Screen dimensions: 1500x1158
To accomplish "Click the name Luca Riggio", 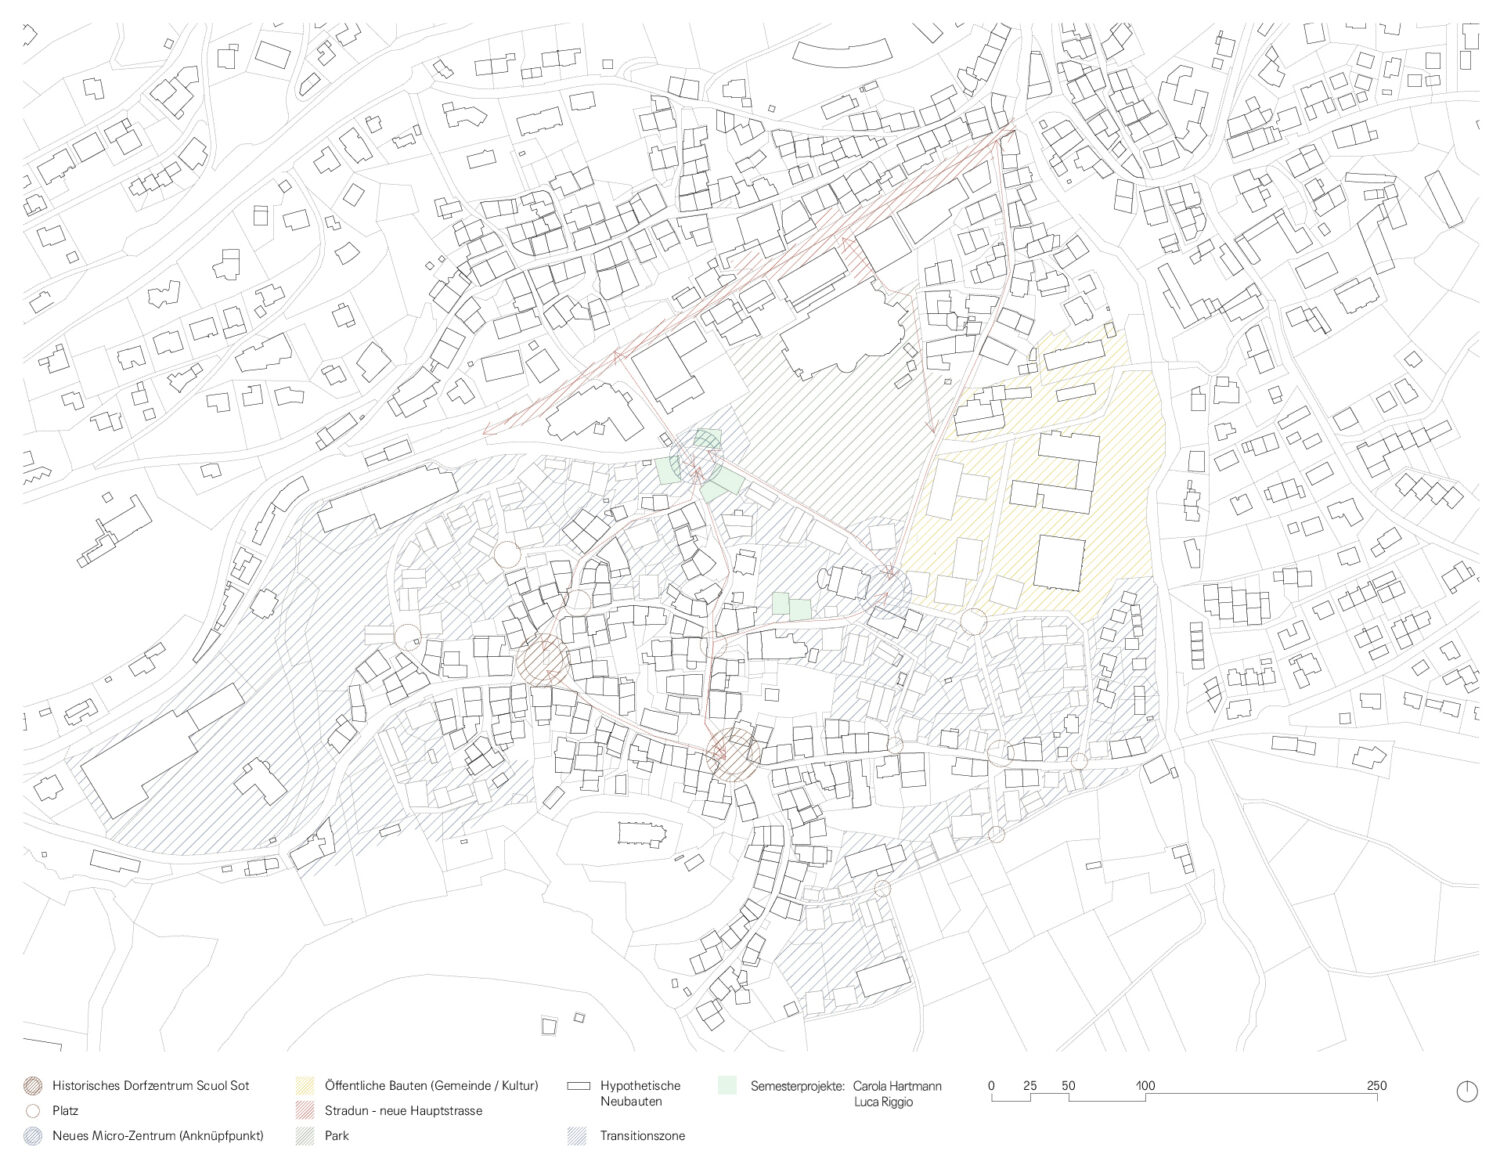I will 883,1102.
